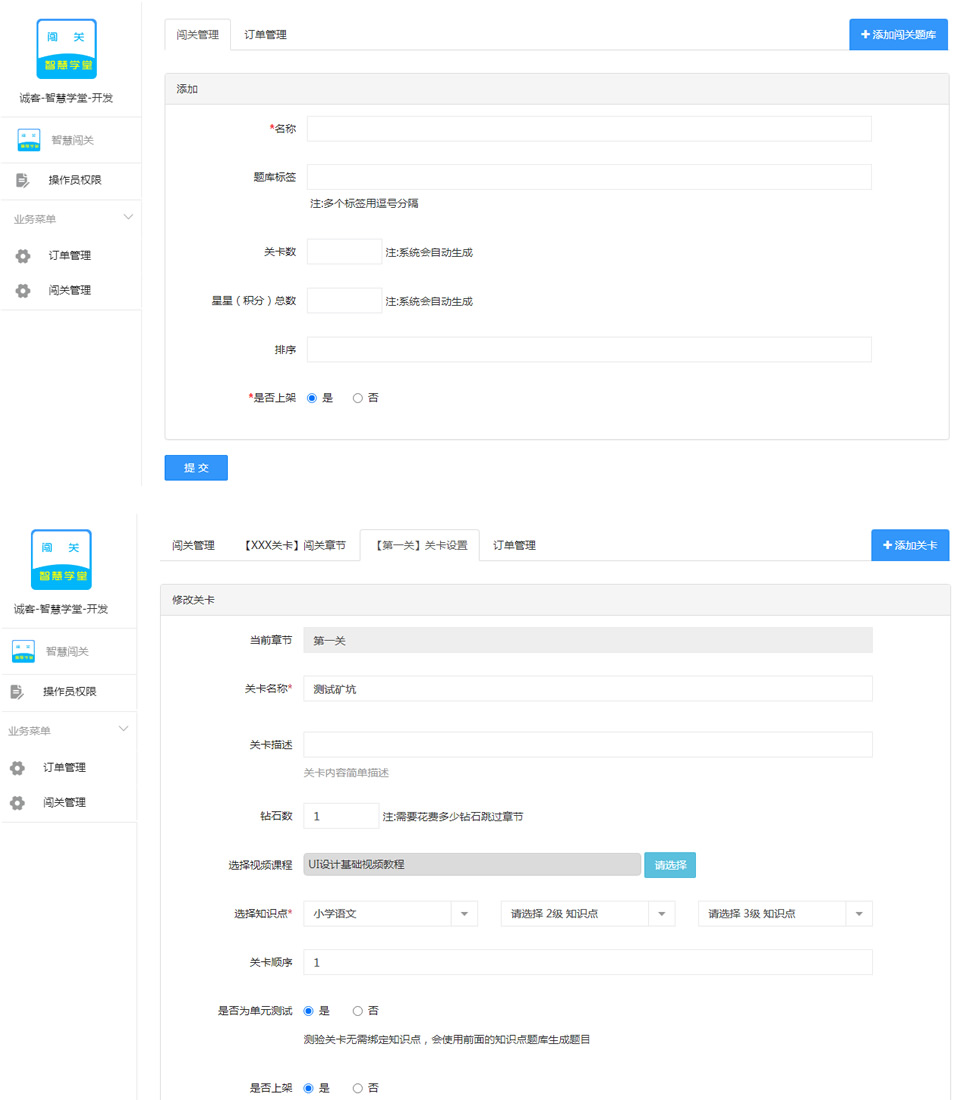This screenshot has height=1100, width=960.
Task: Click gear icon beside 订单管理 in top sidebar
Action: tap(23, 256)
